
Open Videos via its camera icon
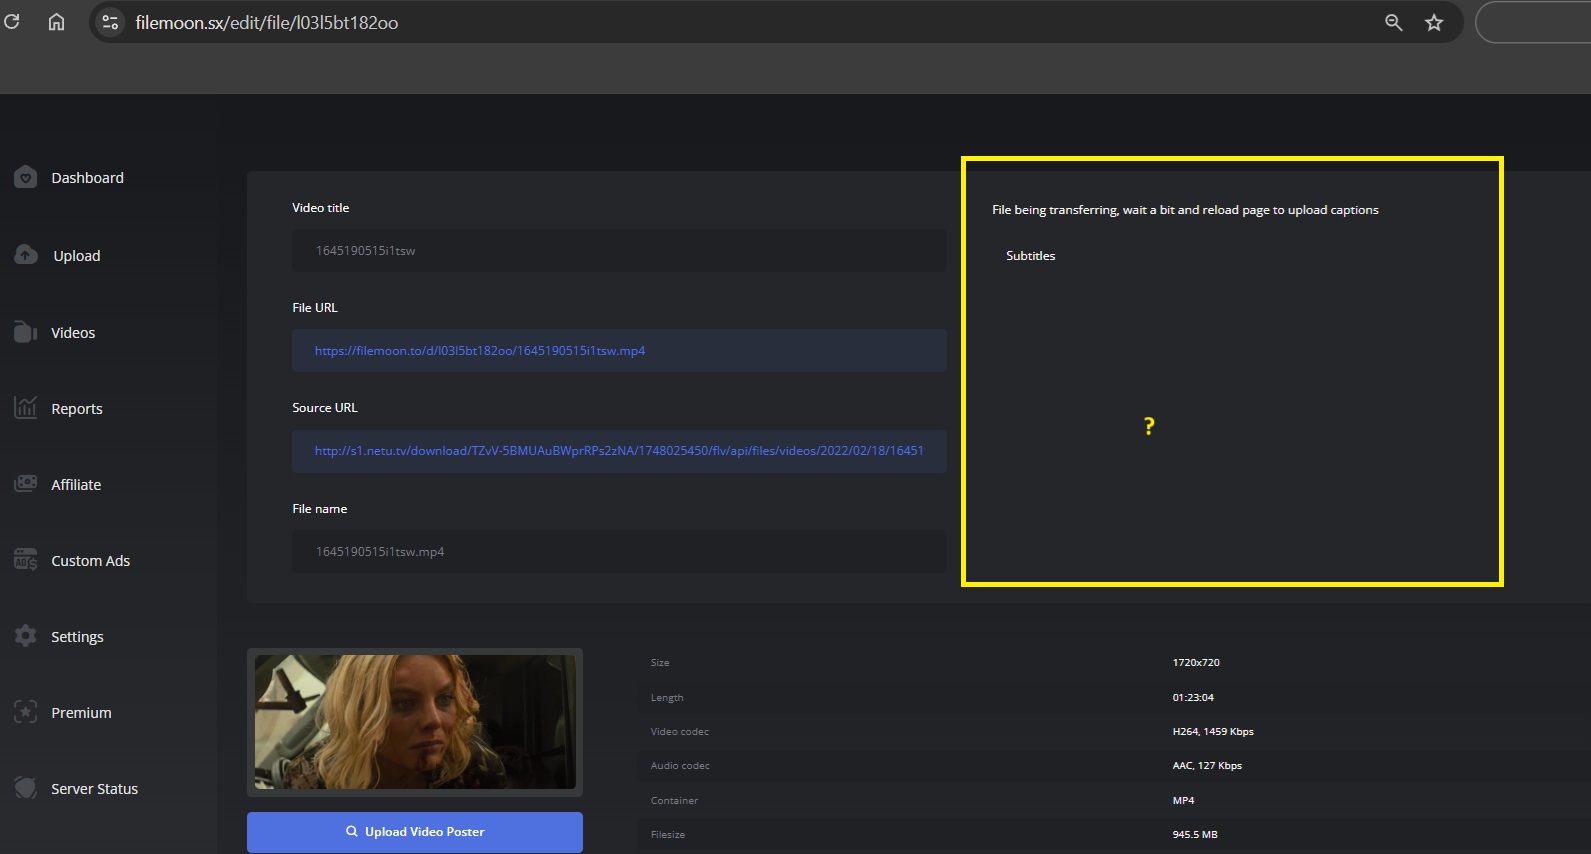coord(26,332)
